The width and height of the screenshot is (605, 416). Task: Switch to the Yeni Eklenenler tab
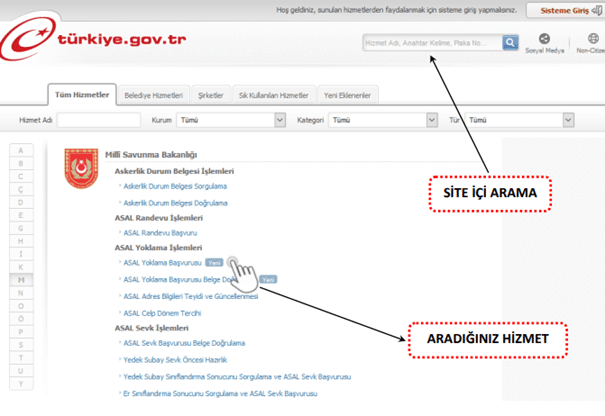[347, 95]
